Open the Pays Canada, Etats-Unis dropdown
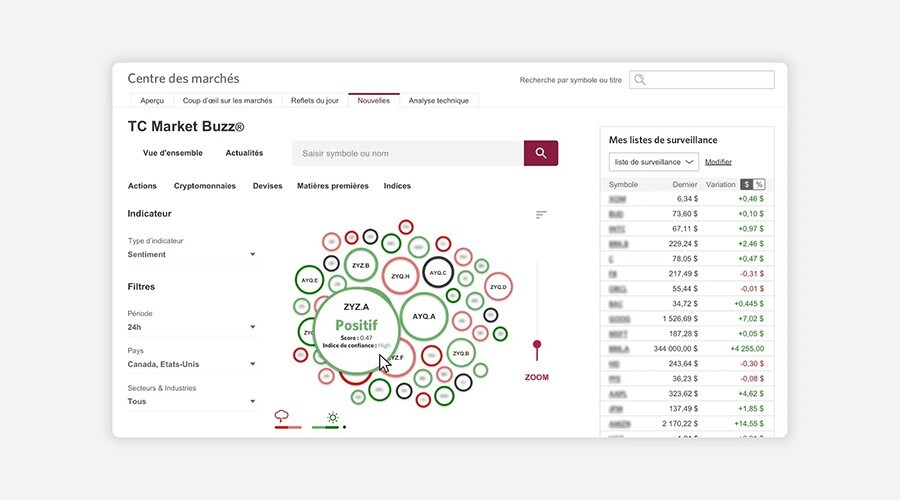900x500 pixels. point(192,364)
